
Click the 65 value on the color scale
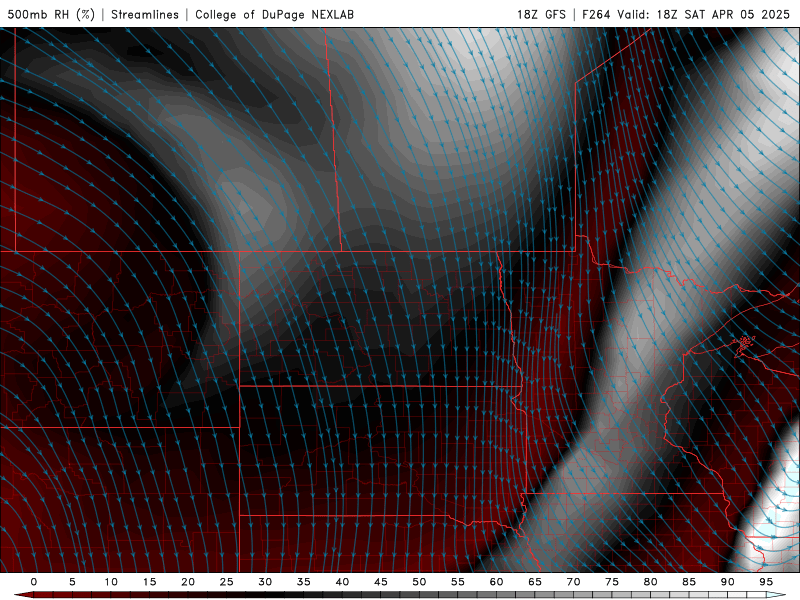(535, 582)
